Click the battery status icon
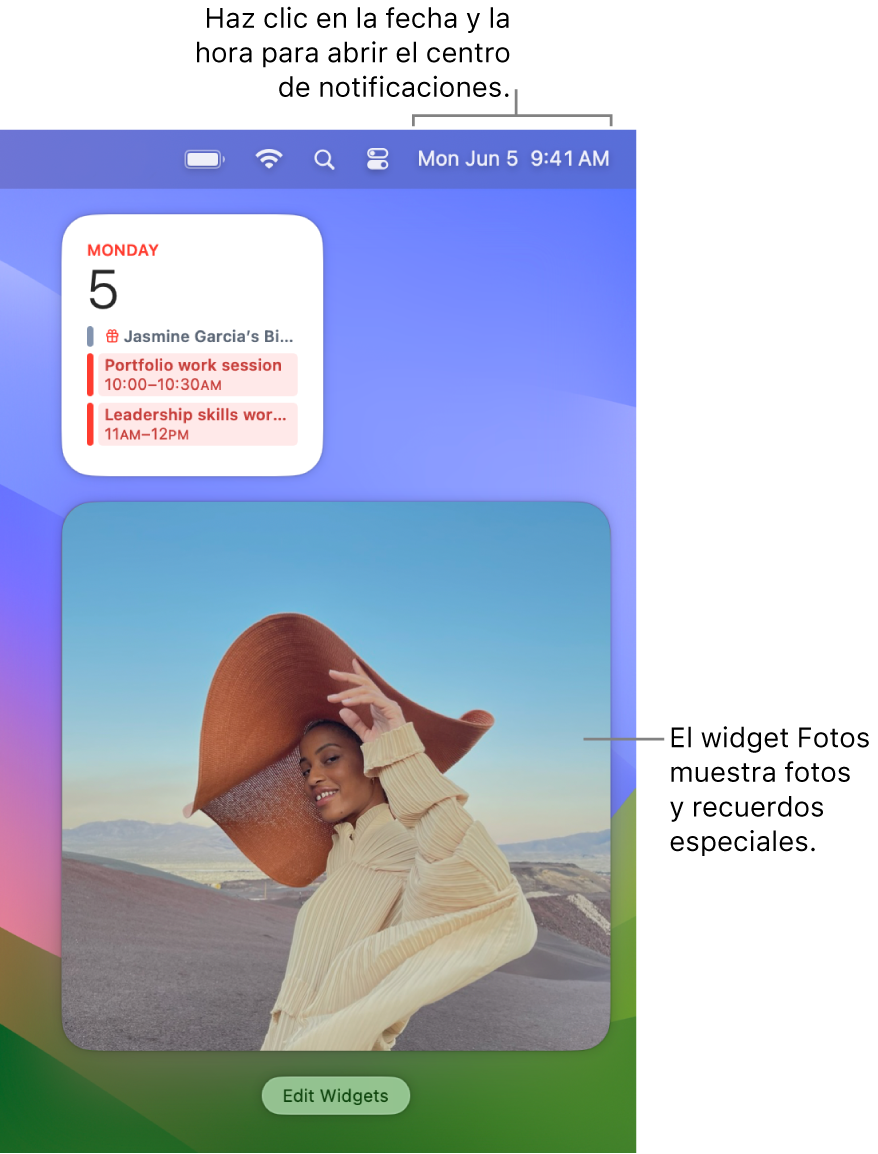The image size is (878, 1154). point(205,159)
